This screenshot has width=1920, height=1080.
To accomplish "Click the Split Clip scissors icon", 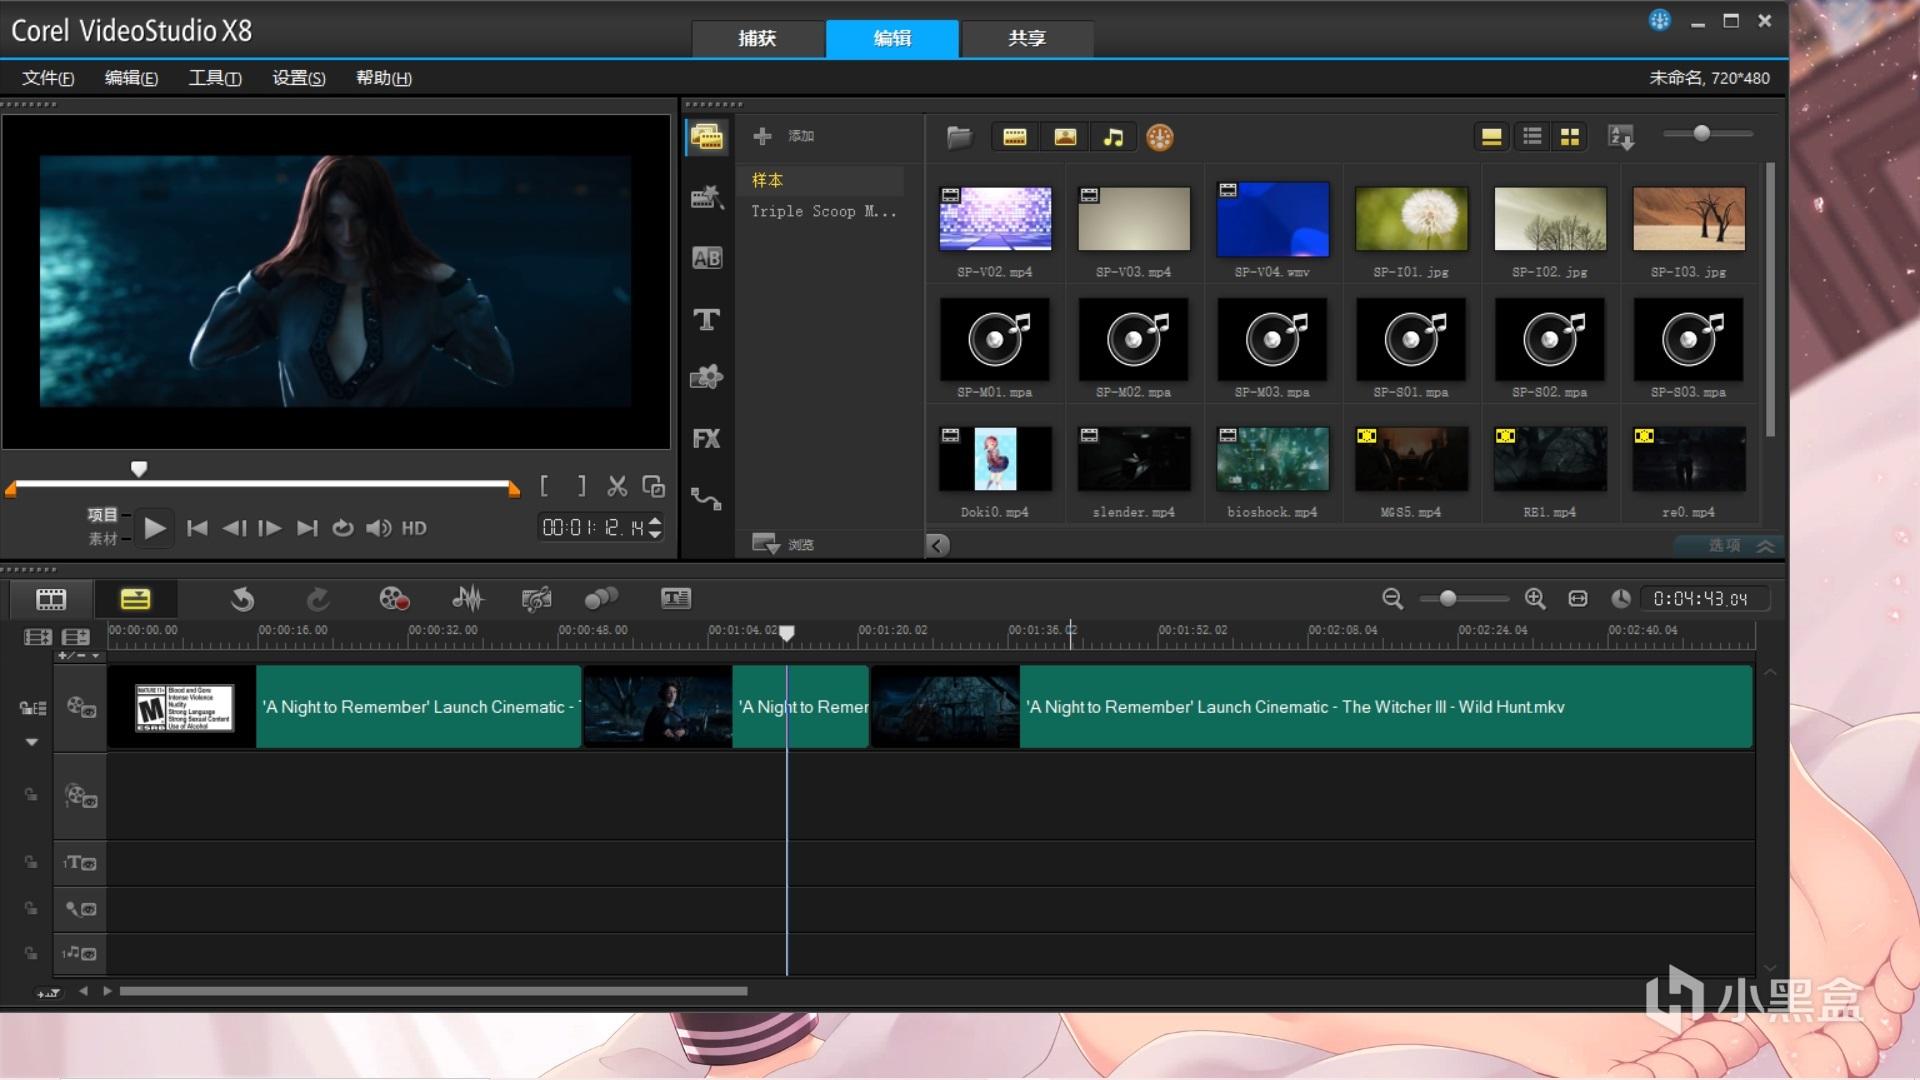I will coord(617,486).
